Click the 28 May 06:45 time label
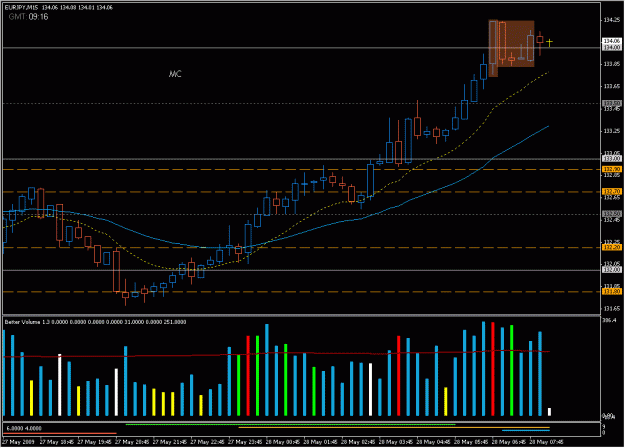Viewport: 625px width, 448px height. click(x=508, y=442)
